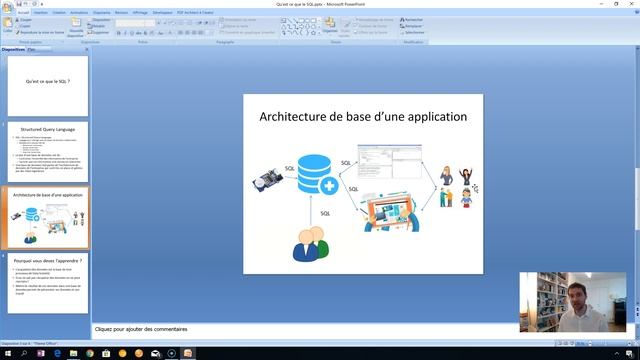The image size is (640, 360).
Task: Show hidden system tray icons chevron
Action: (617, 353)
